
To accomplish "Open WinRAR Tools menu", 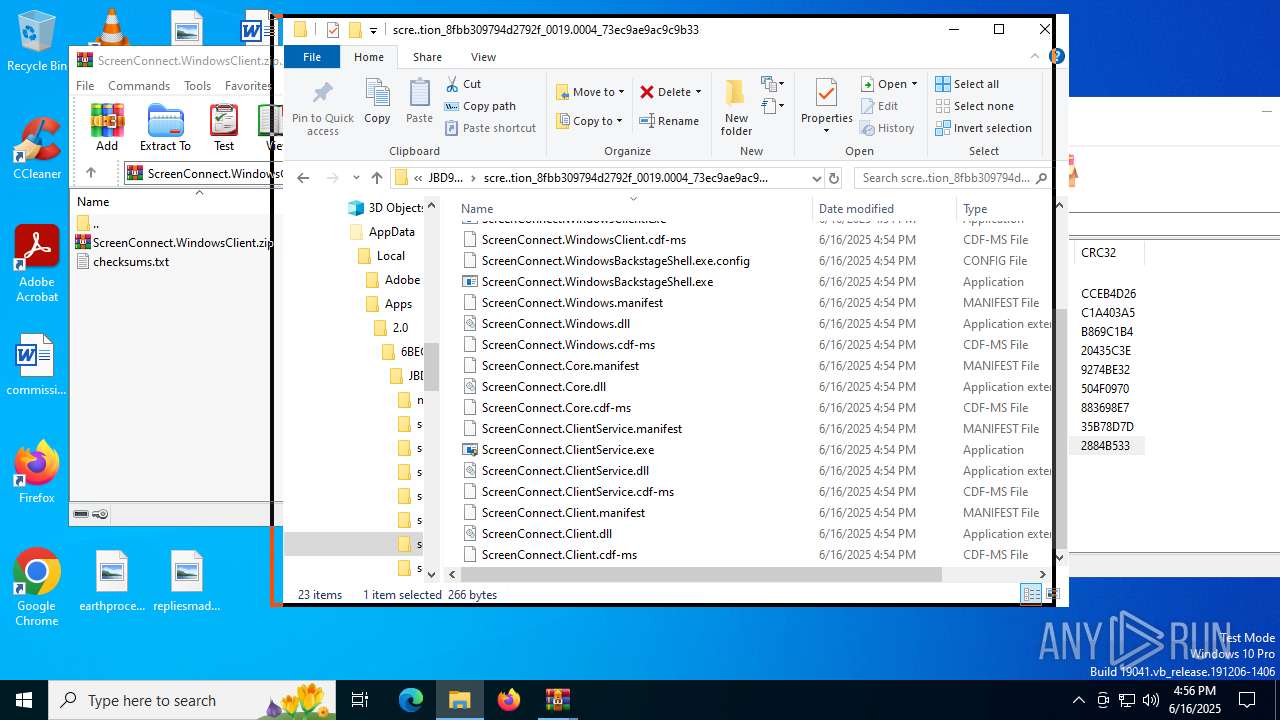I will tap(197, 86).
